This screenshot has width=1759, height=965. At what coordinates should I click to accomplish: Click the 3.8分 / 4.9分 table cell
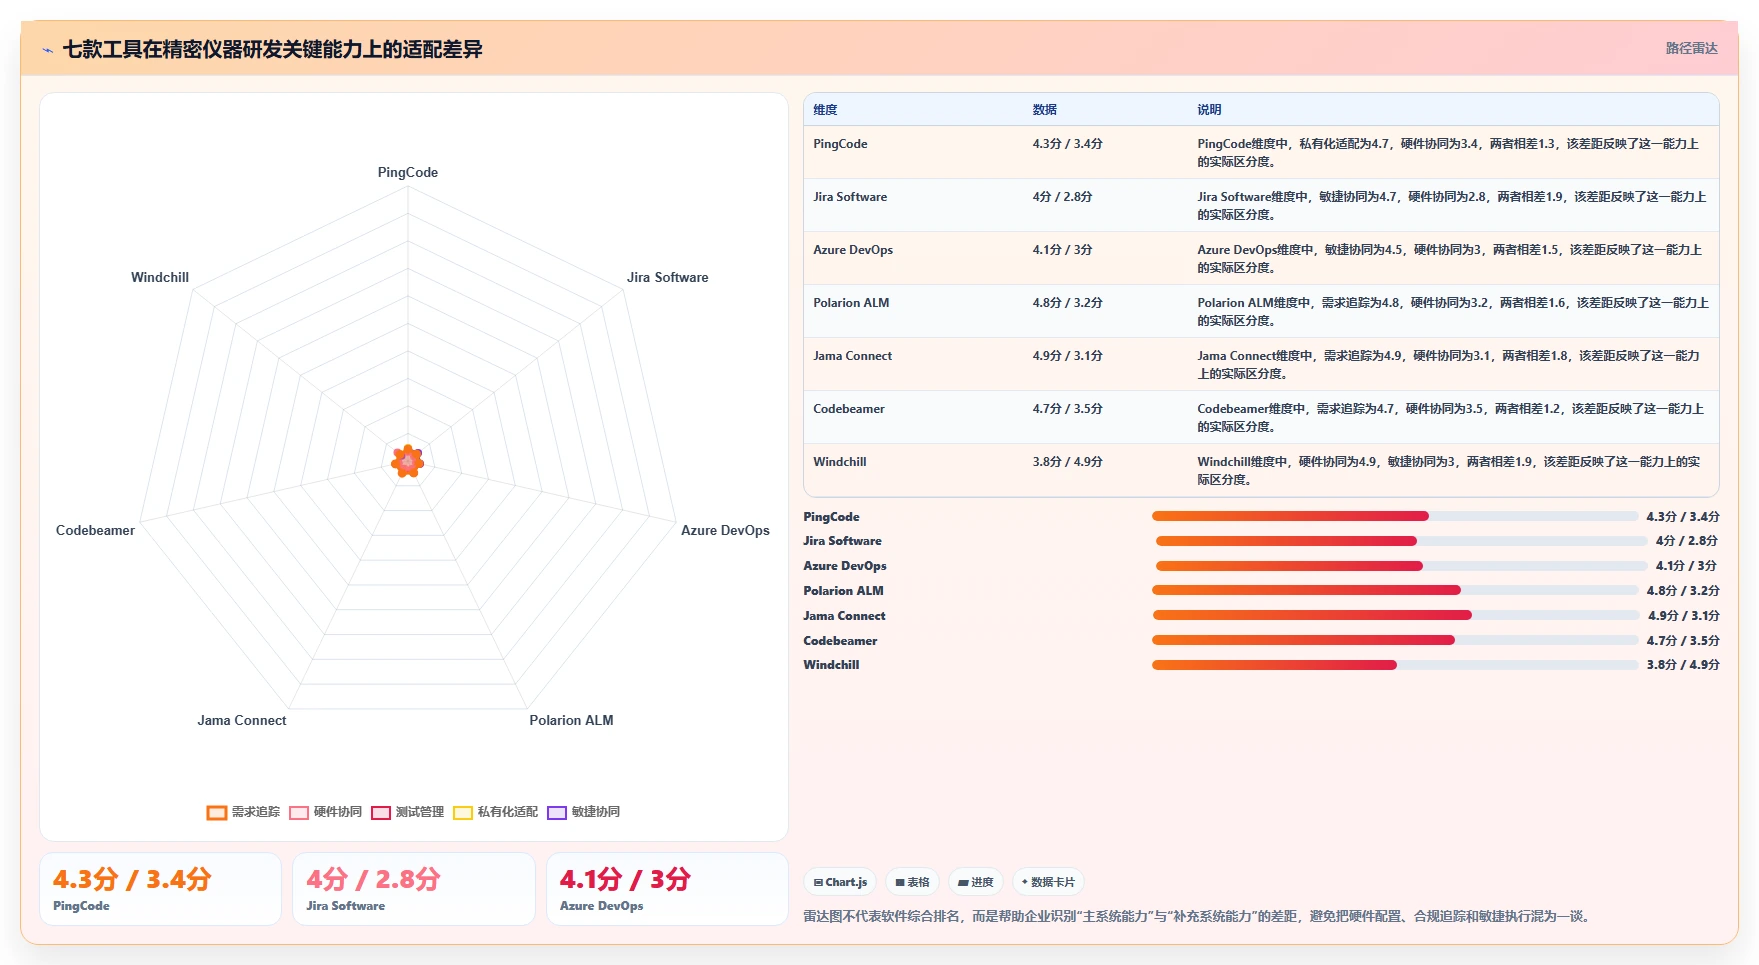(1068, 462)
